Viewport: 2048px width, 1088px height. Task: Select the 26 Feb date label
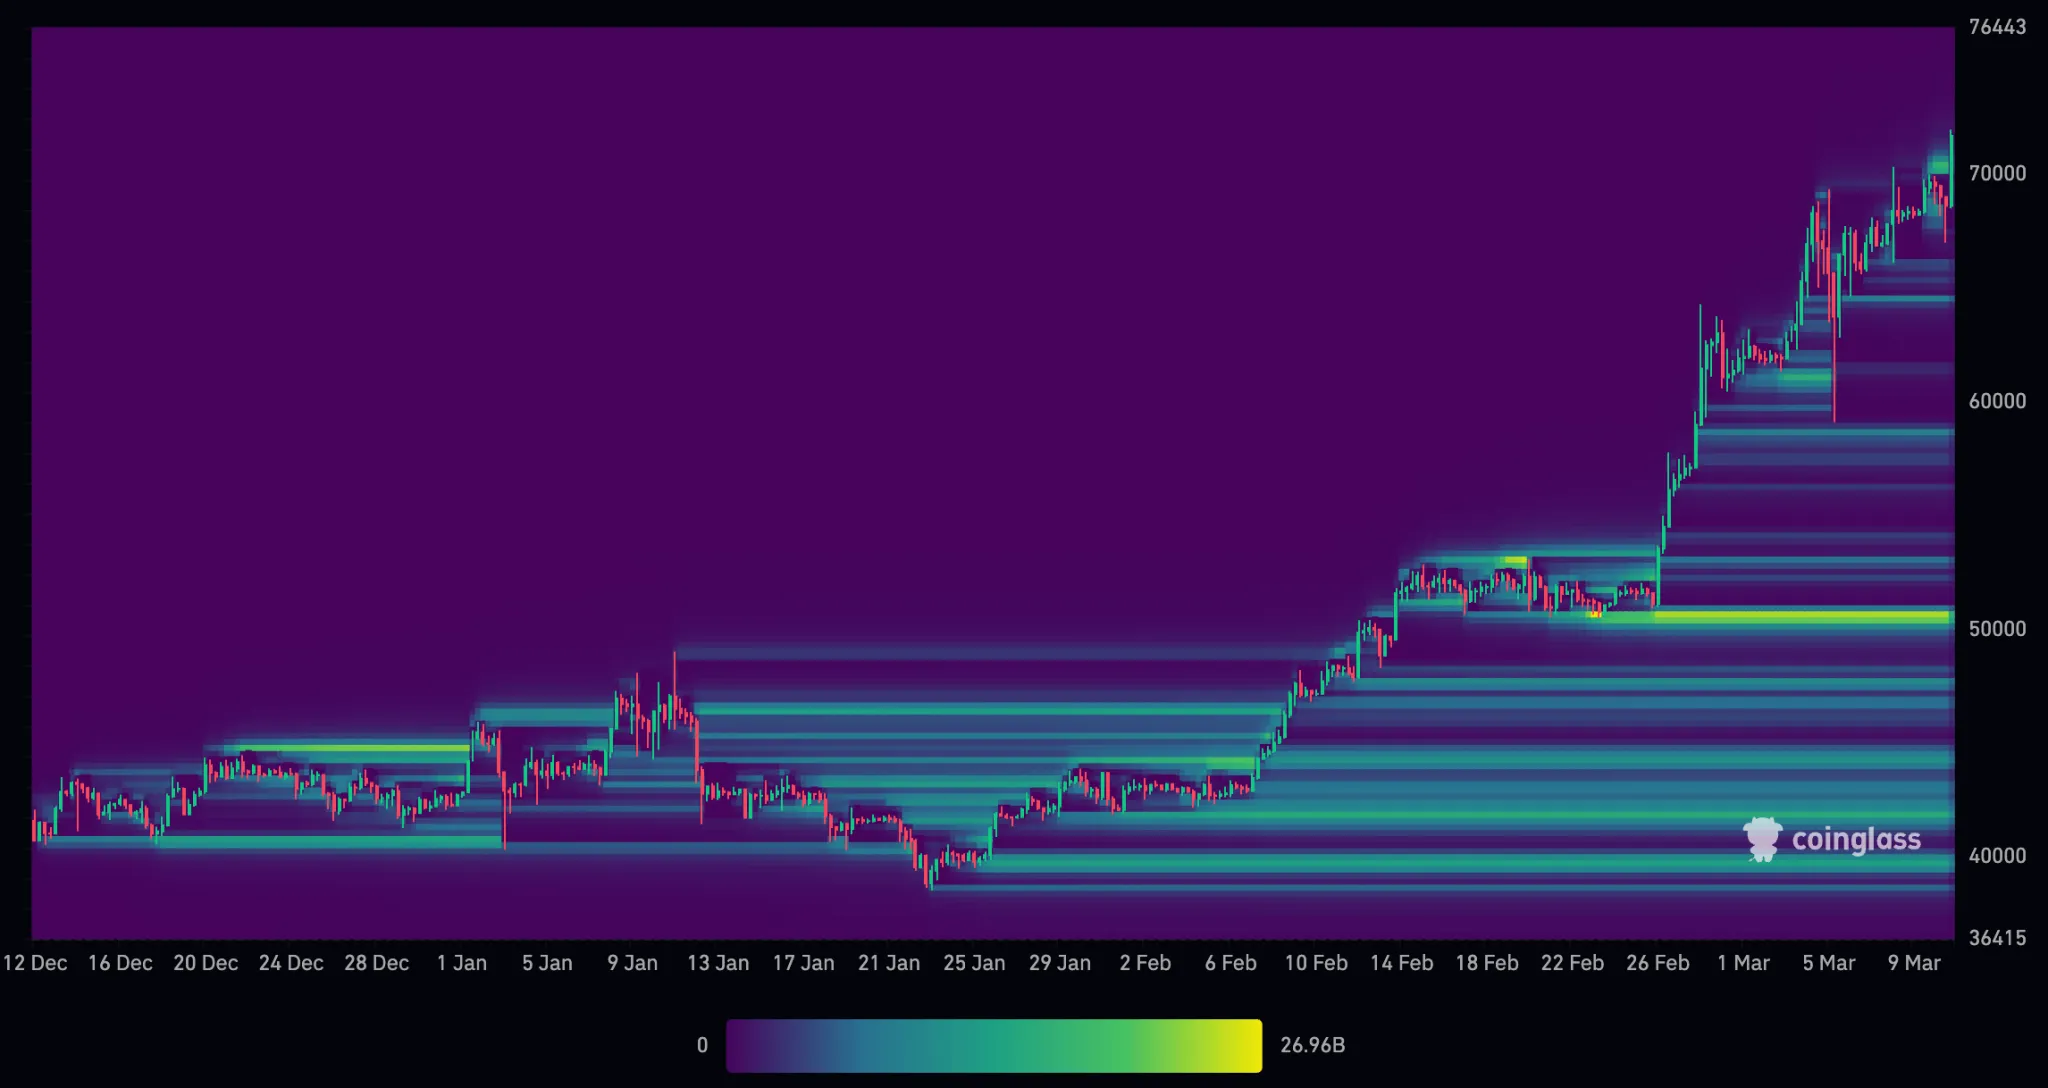click(x=1657, y=963)
